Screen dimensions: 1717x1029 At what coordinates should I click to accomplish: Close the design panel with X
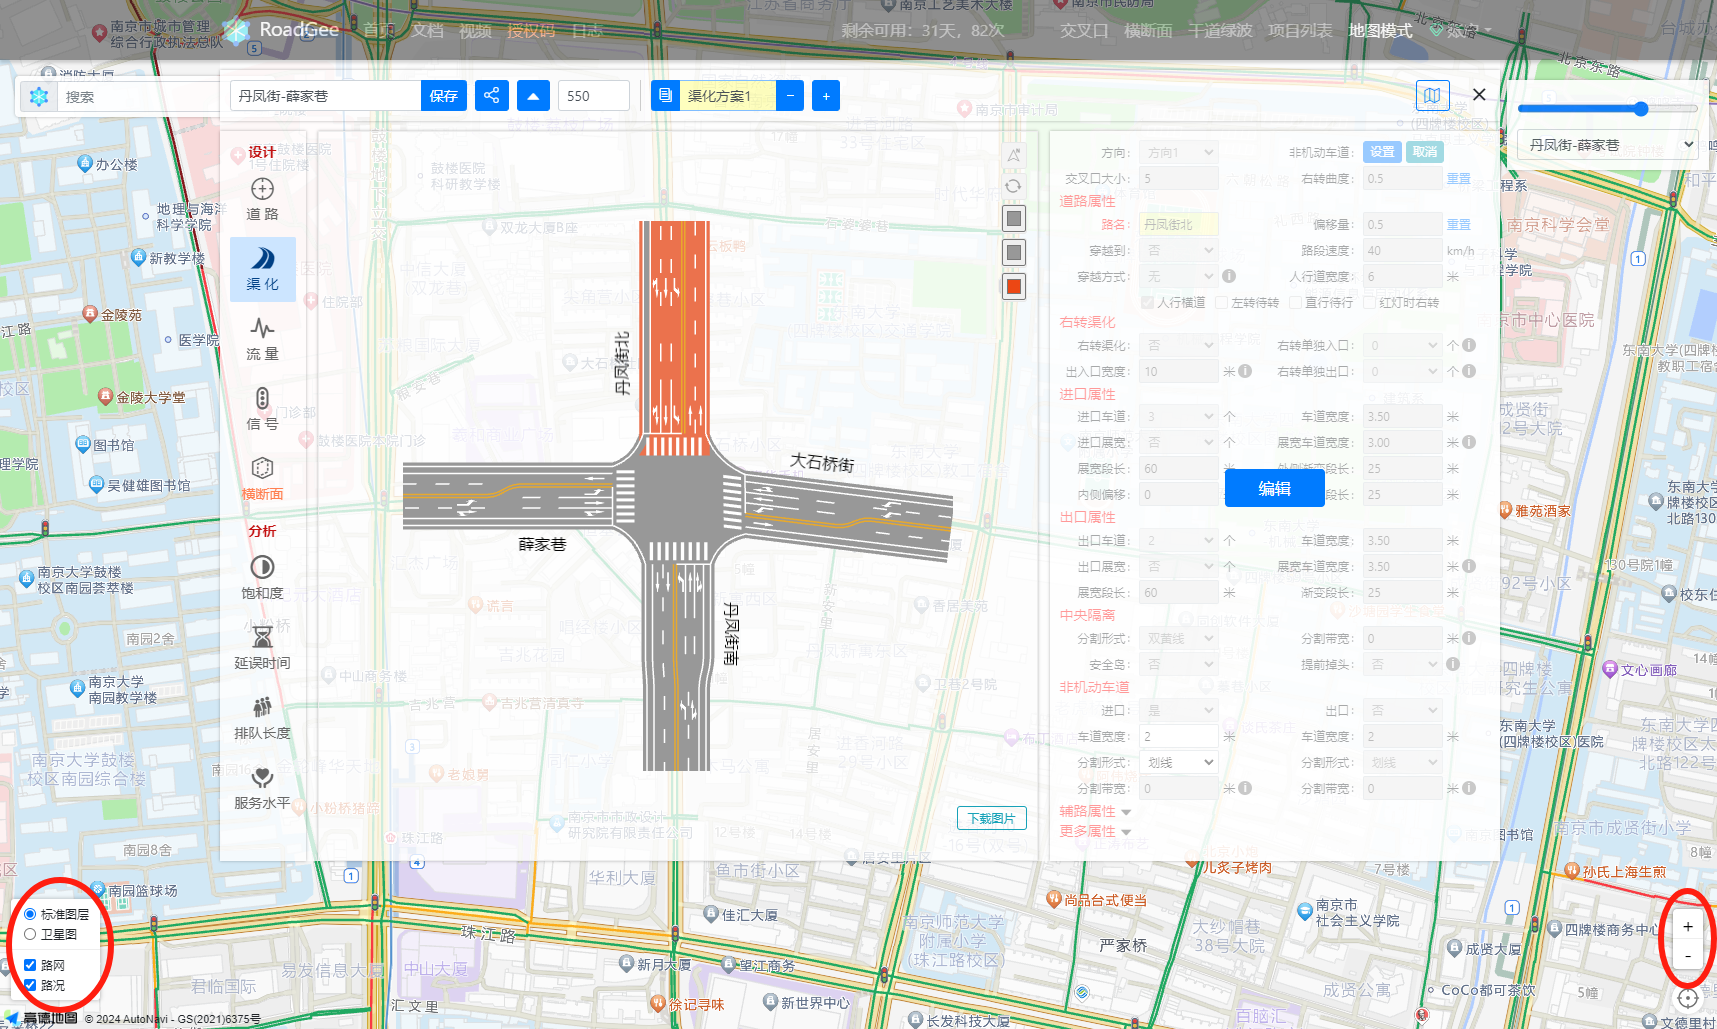tap(1479, 95)
